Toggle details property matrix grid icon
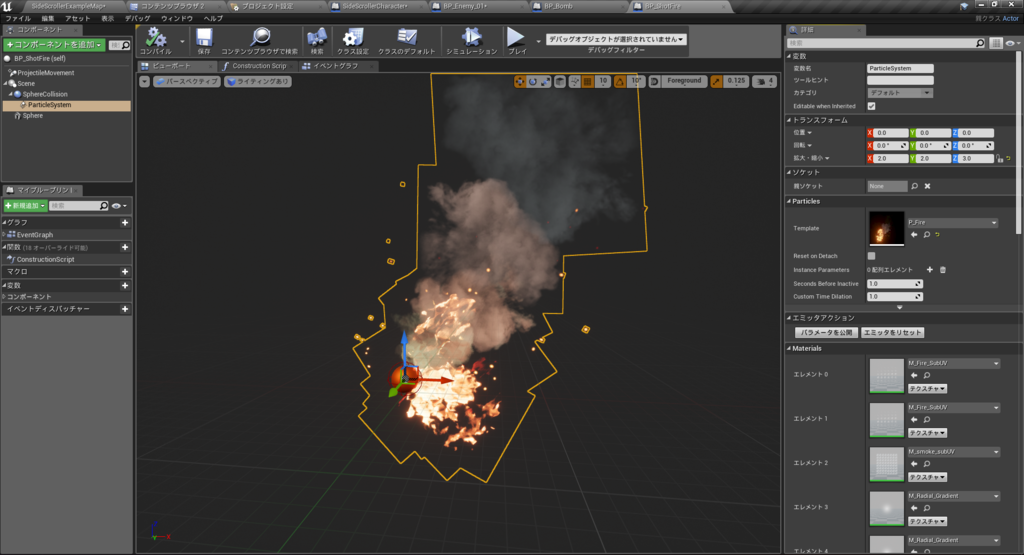Screen dimensions: 1024x555 tap(995, 43)
